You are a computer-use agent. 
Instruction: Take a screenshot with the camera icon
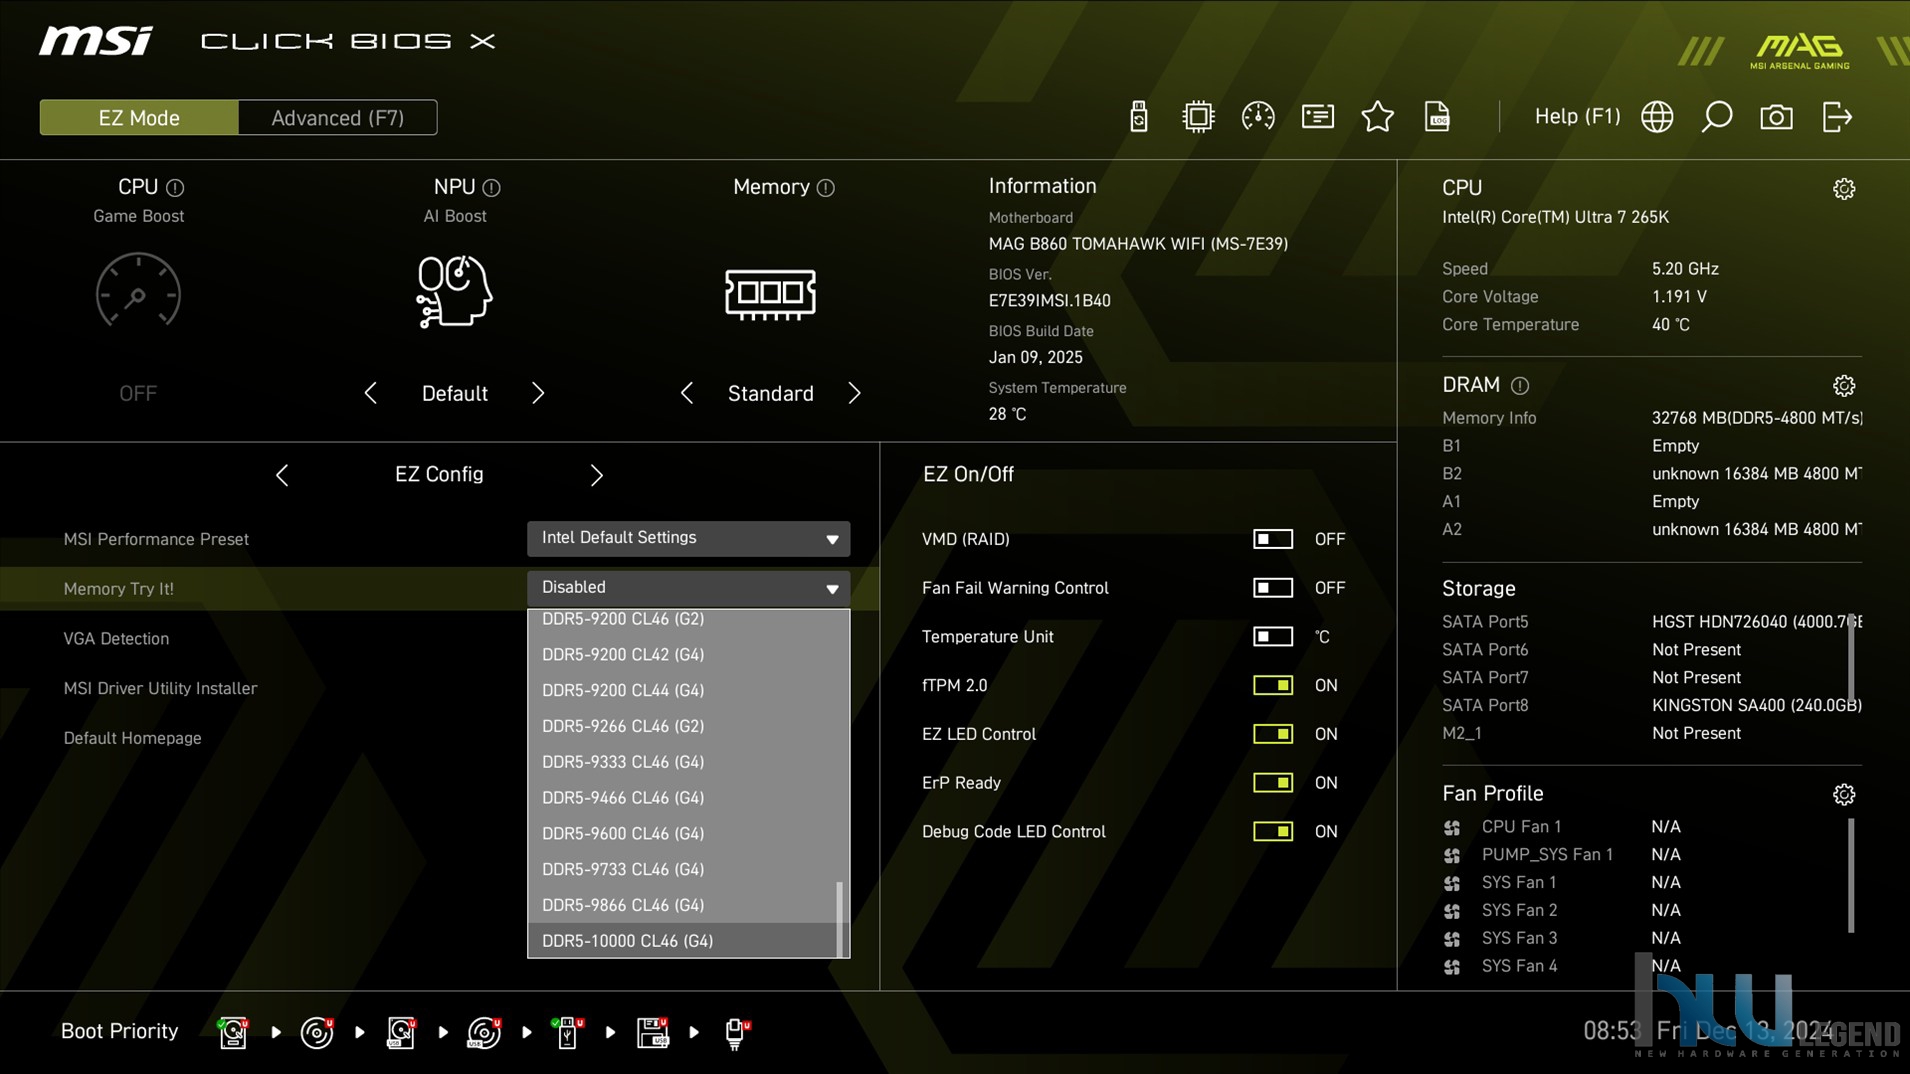click(x=1776, y=117)
